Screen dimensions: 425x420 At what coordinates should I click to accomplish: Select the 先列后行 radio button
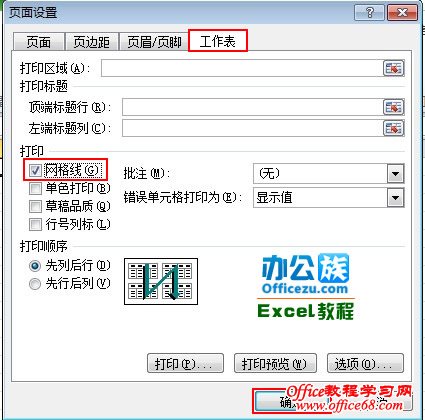35,266
